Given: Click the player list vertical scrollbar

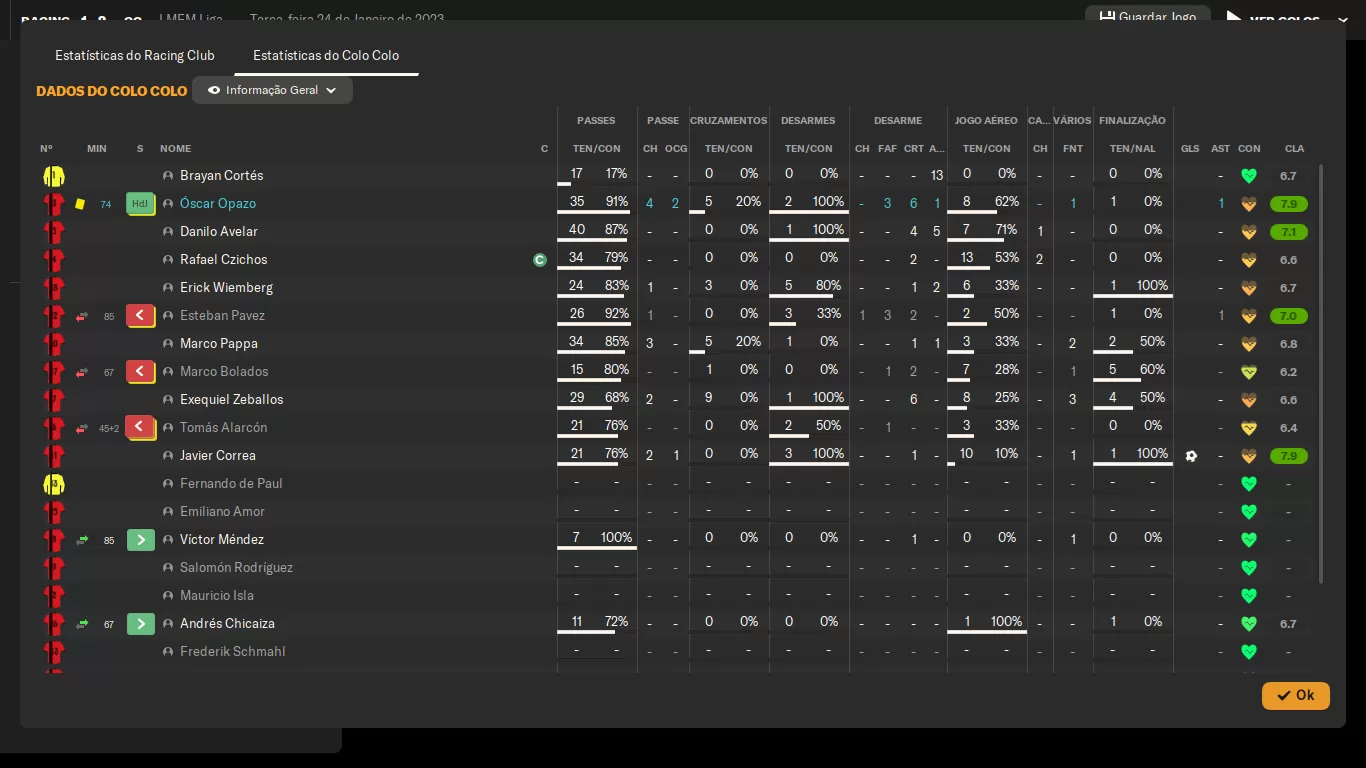Looking at the screenshot, I should coord(1321,374).
